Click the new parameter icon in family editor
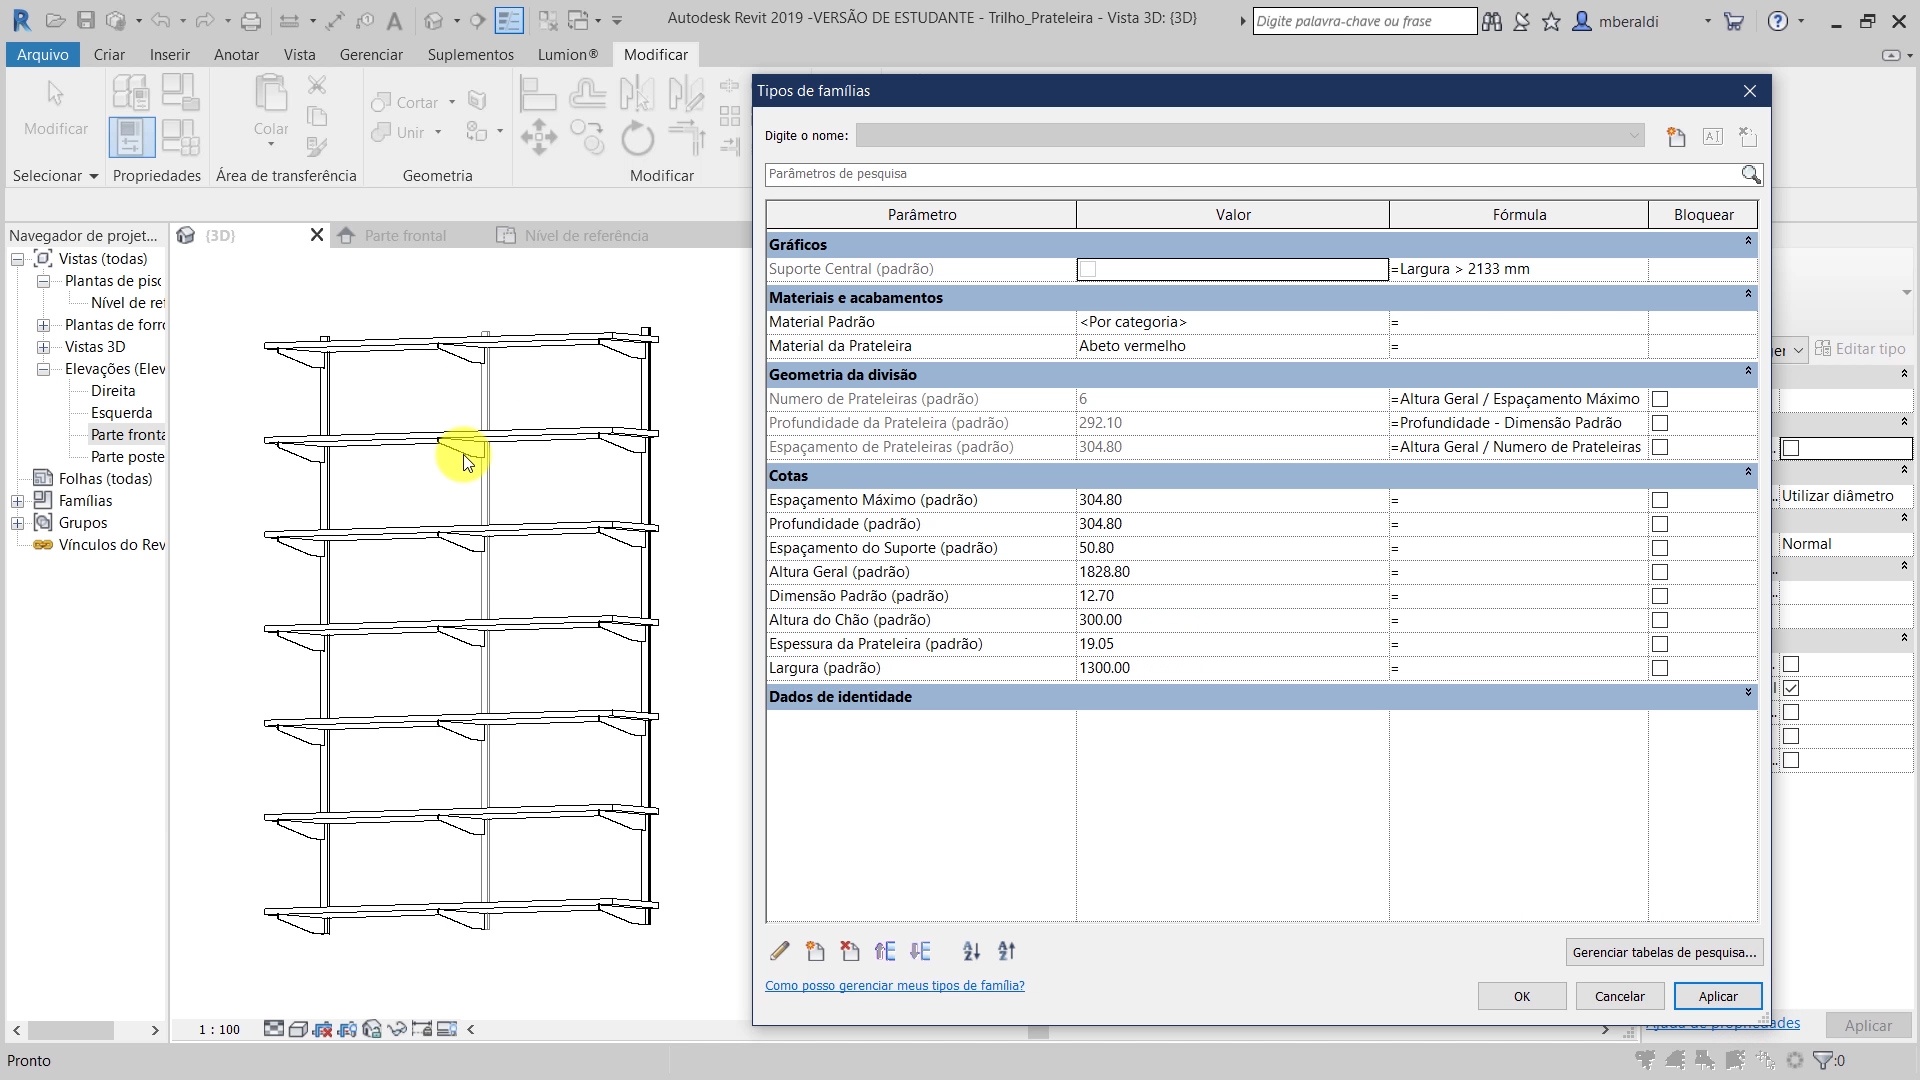1920x1080 pixels. [x=814, y=951]
